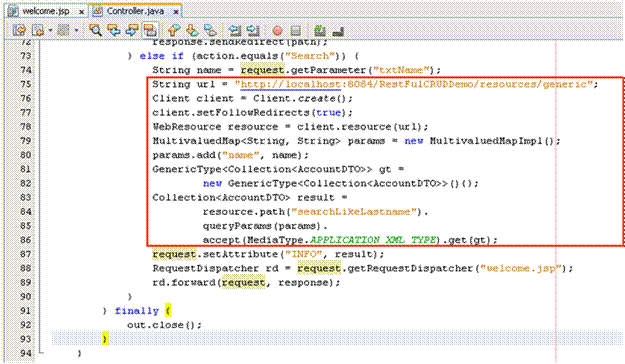Close the Controller.java tab
Screen dimensions: 625x364
[175, 12]
